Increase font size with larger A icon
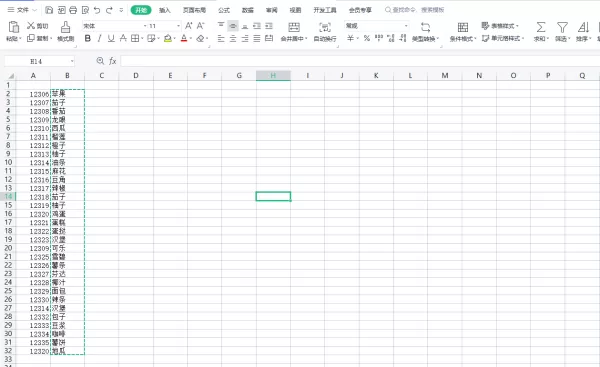Viewport: 600px width, 367px height. [x=189, y=26]
